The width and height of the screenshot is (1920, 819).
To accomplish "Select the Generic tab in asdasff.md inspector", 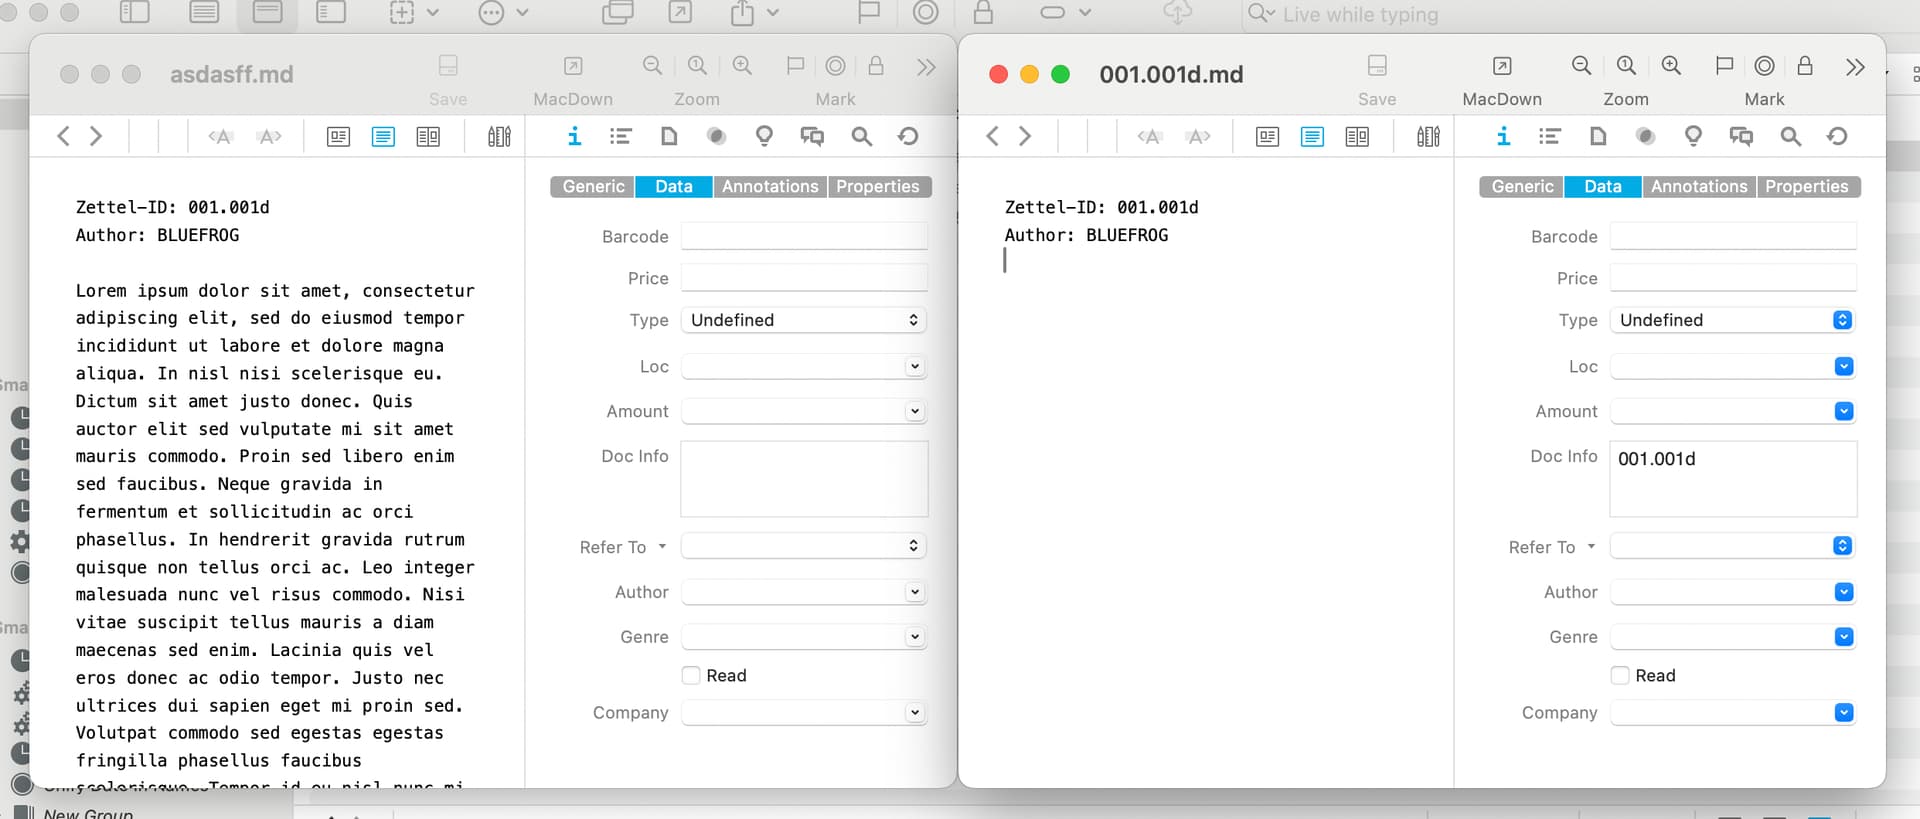I will pos(593,187).
